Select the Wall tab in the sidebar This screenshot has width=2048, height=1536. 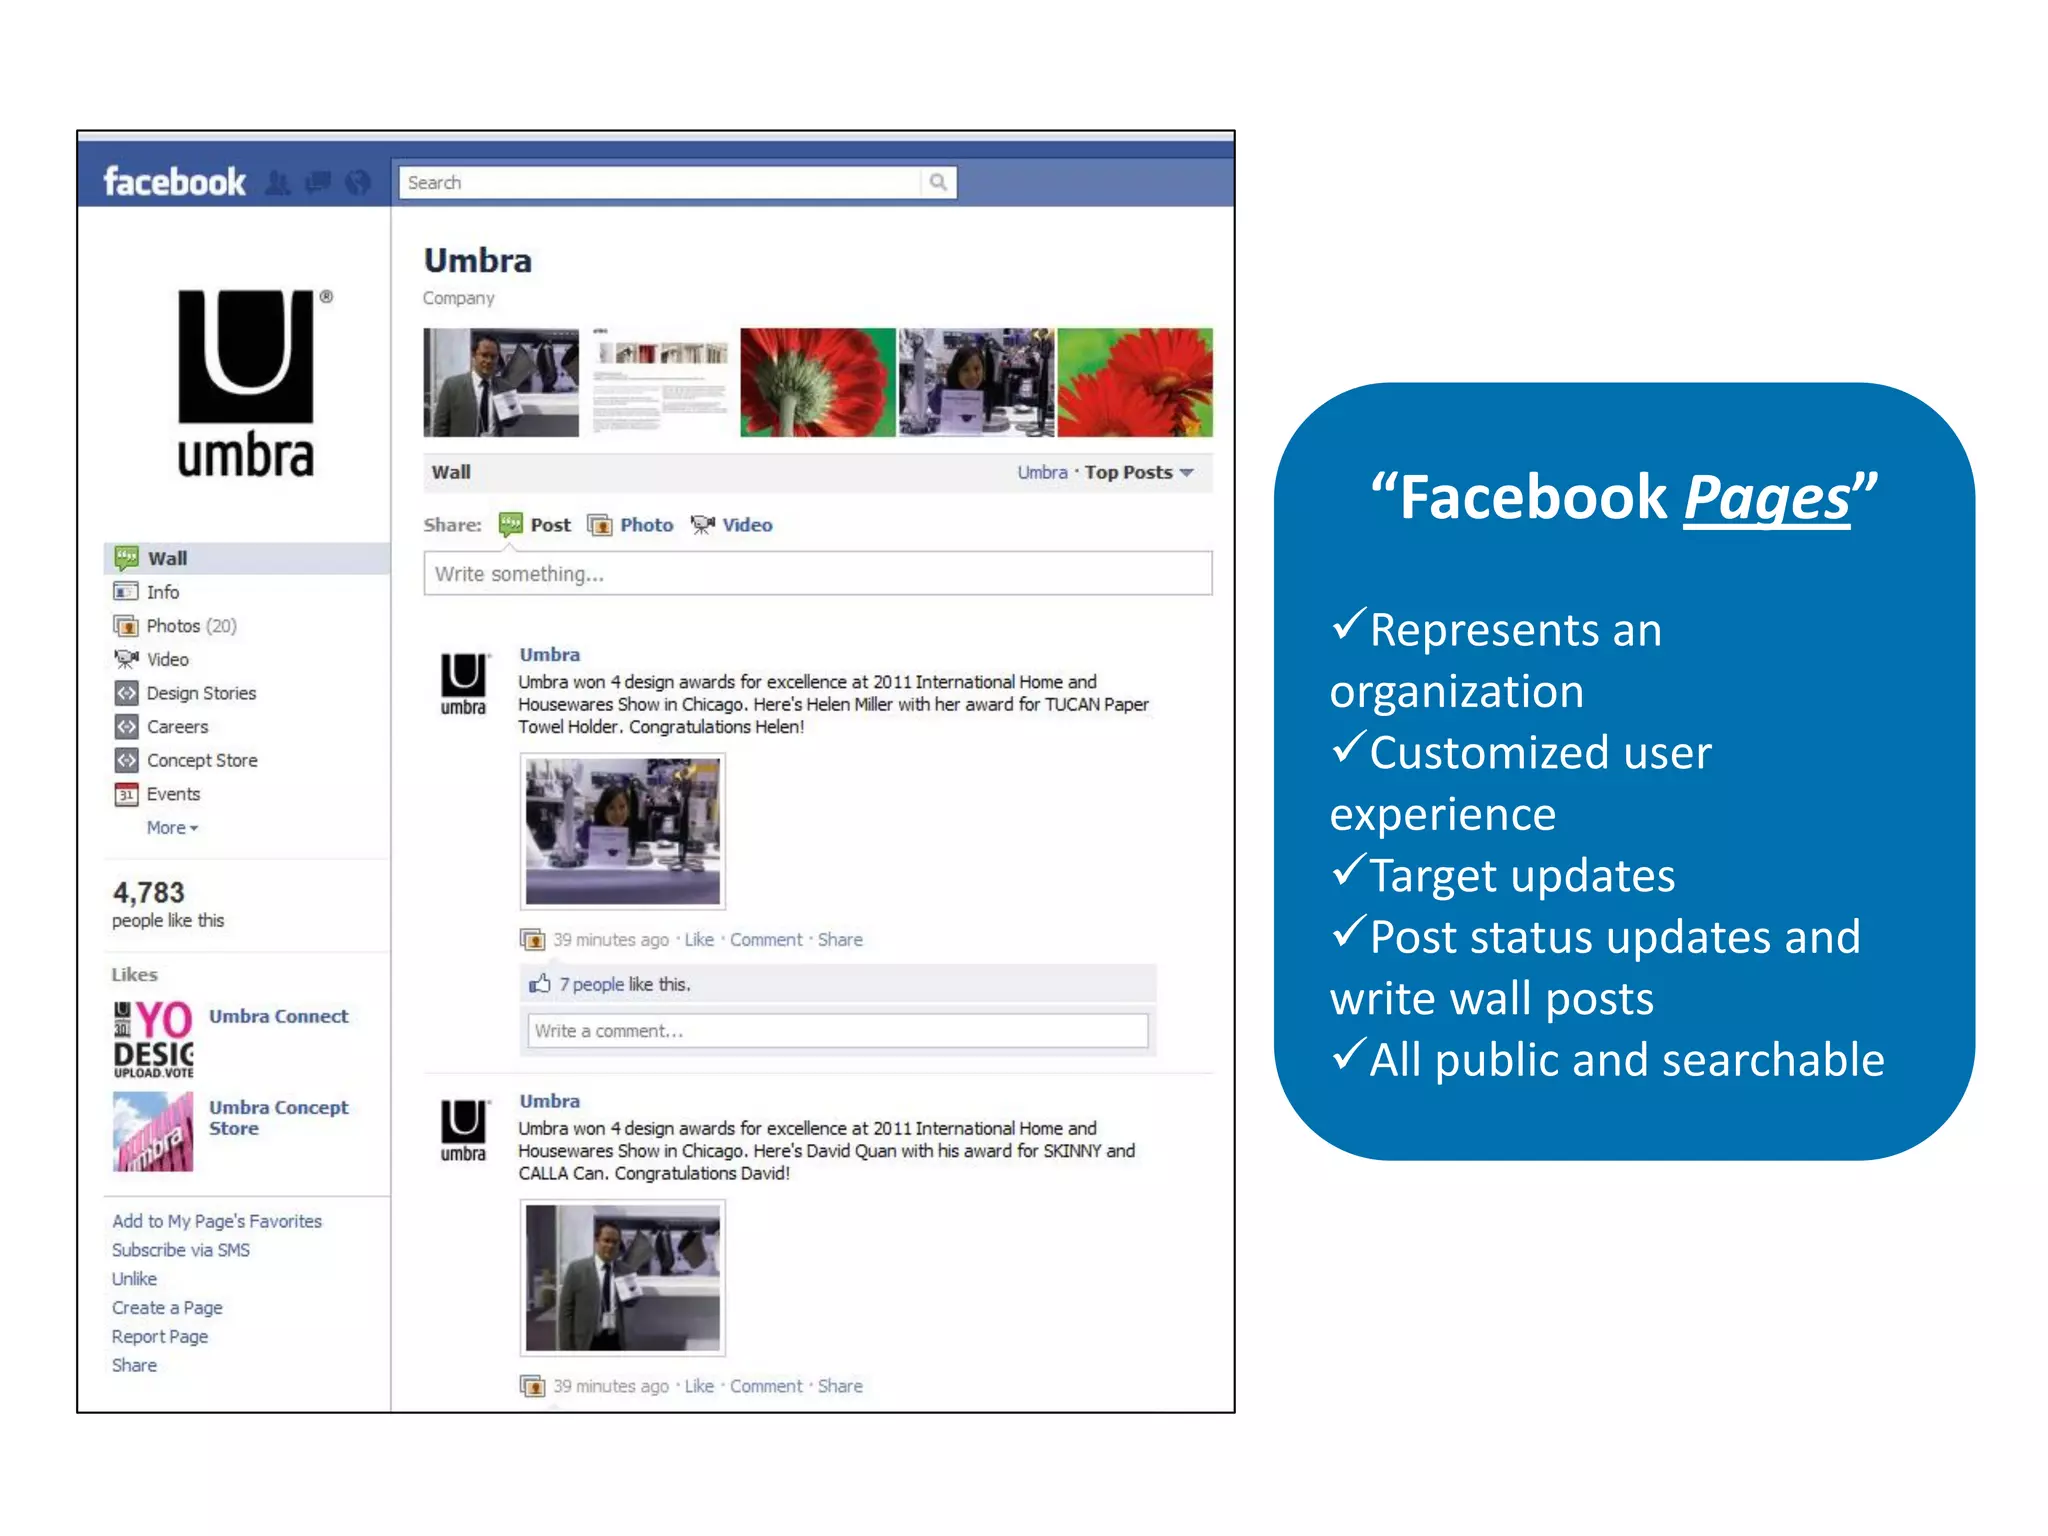pyautogui.click(x=247, y=558)
